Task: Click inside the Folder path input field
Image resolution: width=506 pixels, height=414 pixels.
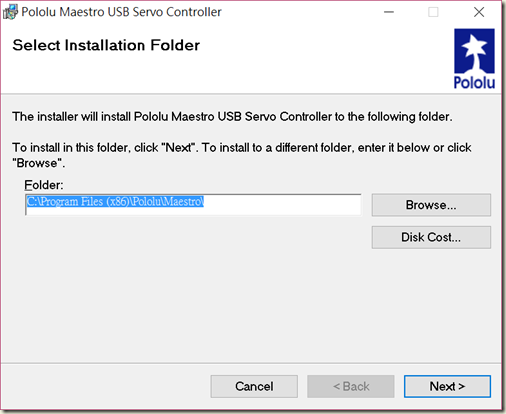Action: (x=193, y=205)
